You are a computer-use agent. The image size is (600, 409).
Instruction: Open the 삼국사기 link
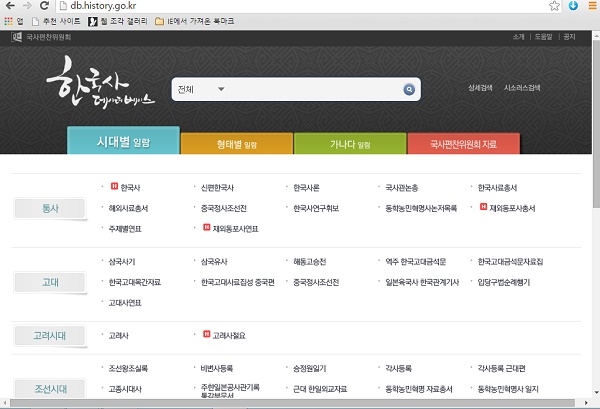coord(122,262)
